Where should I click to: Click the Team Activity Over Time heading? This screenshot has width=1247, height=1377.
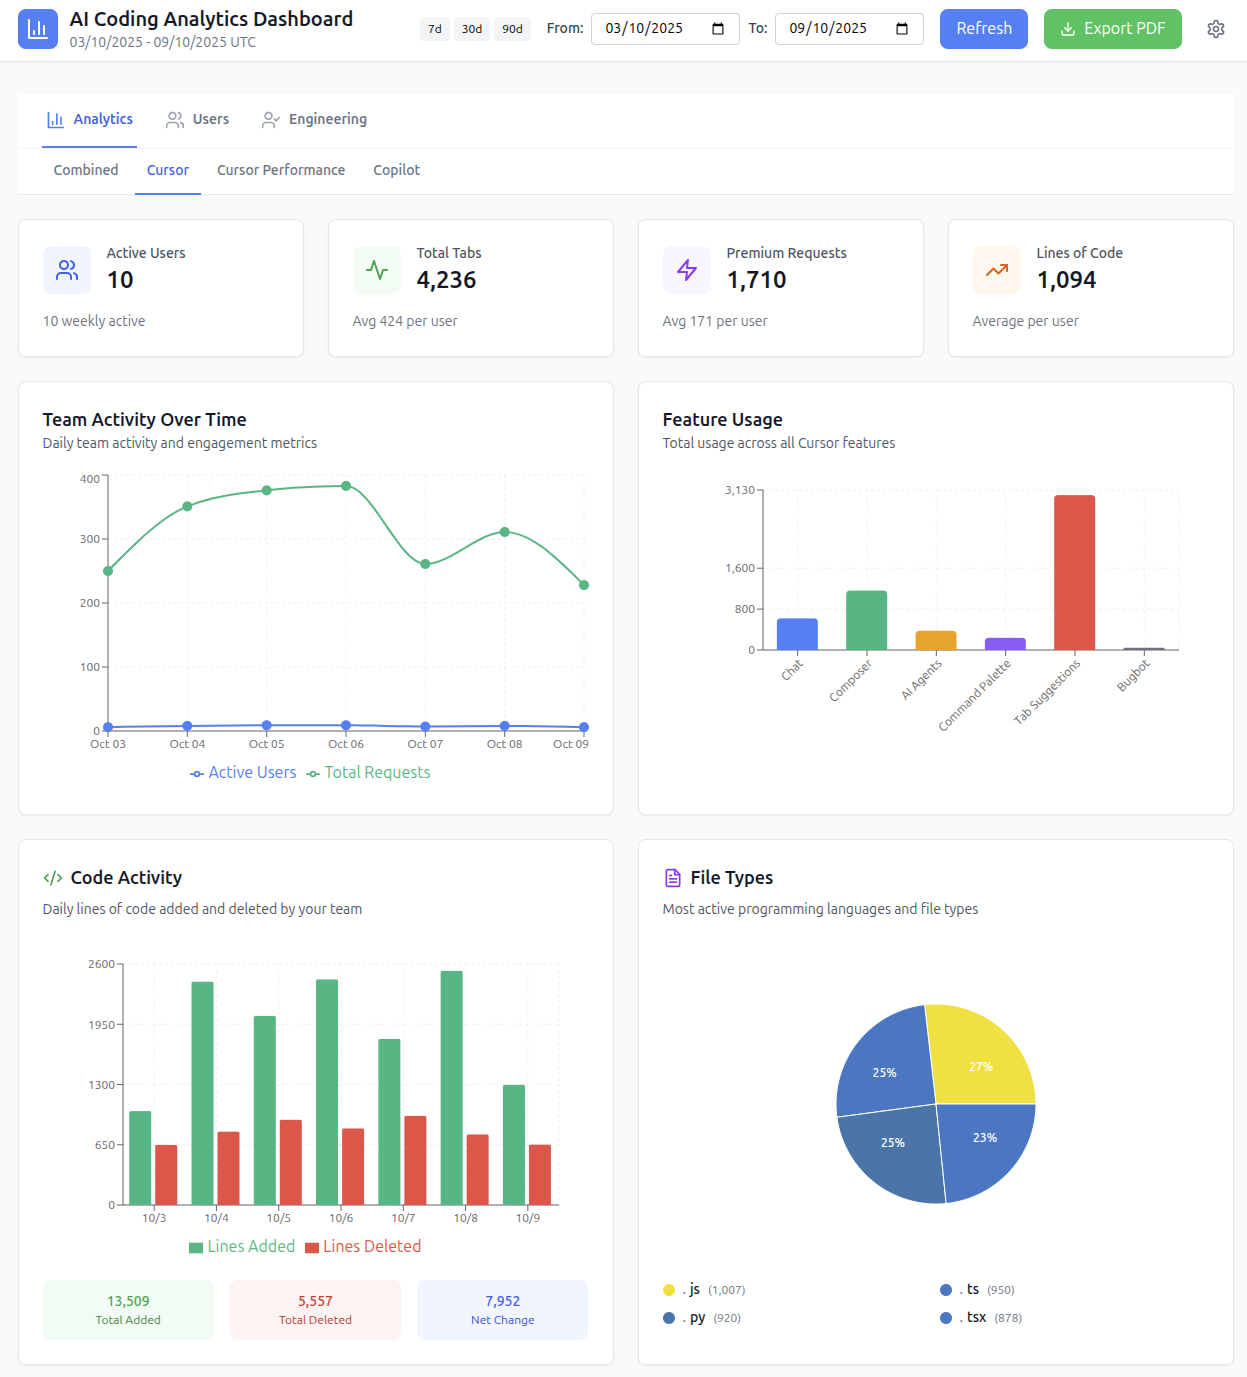(x=145, y=420)
